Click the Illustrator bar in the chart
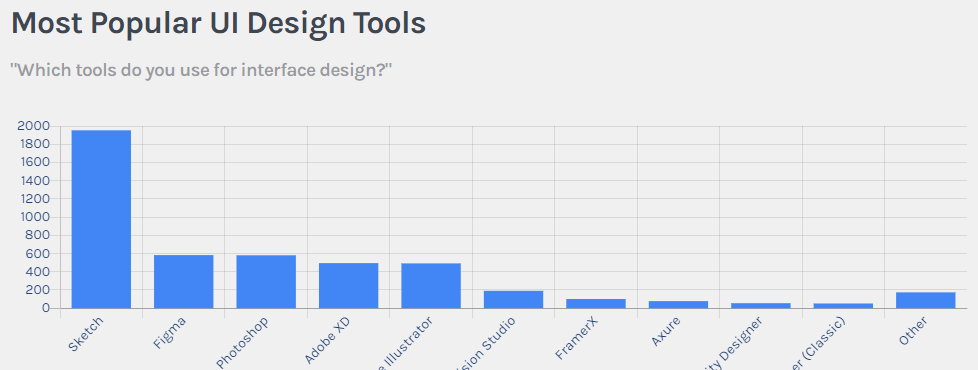Image resolution: width=978 pixels, height=370 pixels. click(431, 286)
